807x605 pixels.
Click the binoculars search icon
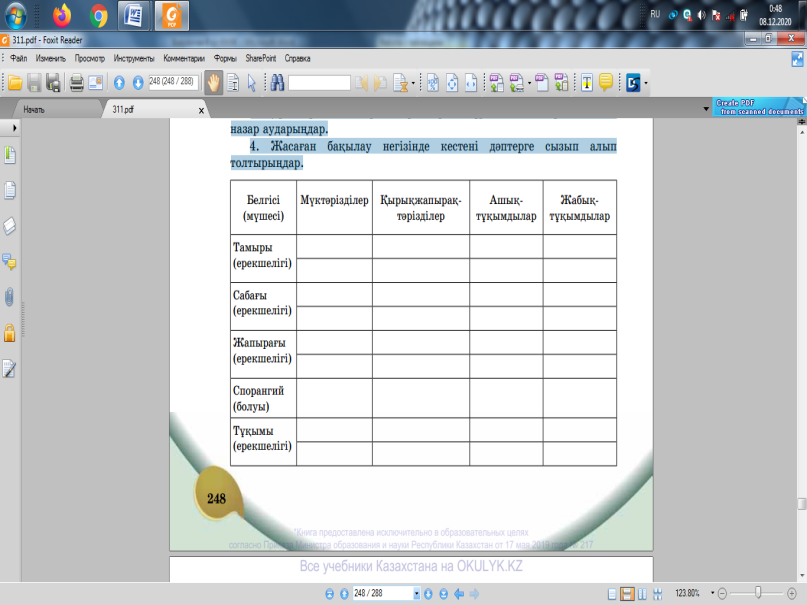[x=278, y=83]
